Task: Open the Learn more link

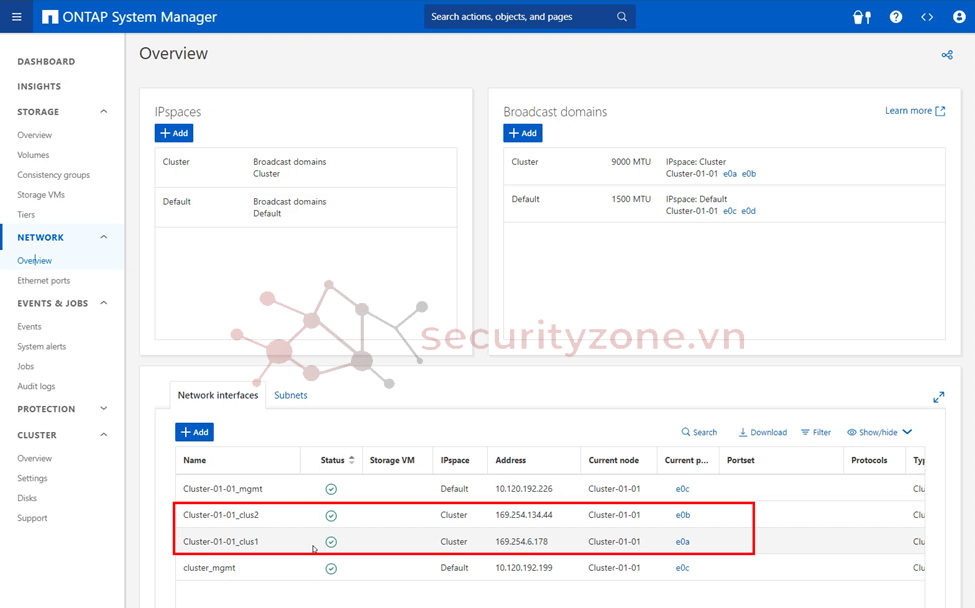Action: click(914, 111)
